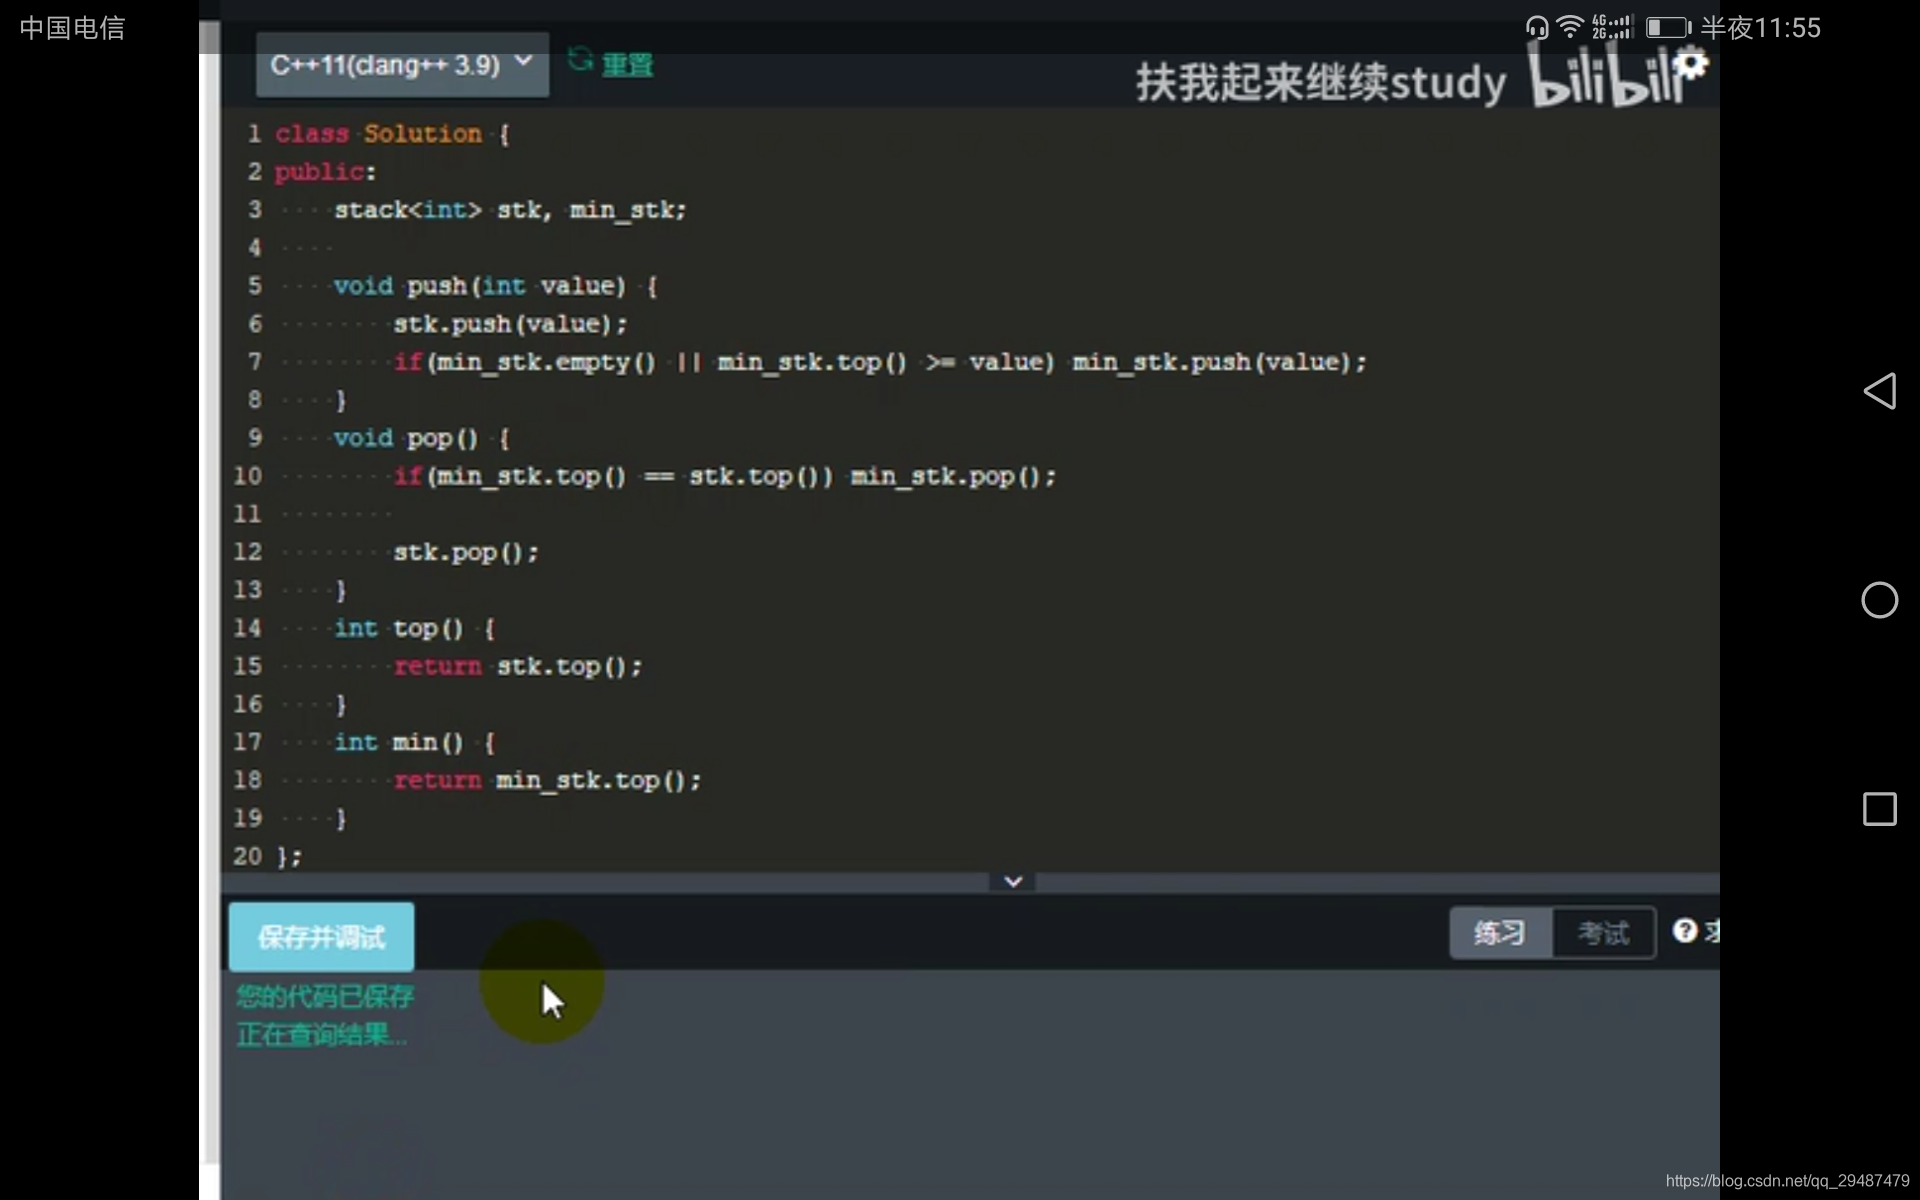Click the reset refresh icon
Viewport: 1920px width, 1200px height.
[580, 60]
